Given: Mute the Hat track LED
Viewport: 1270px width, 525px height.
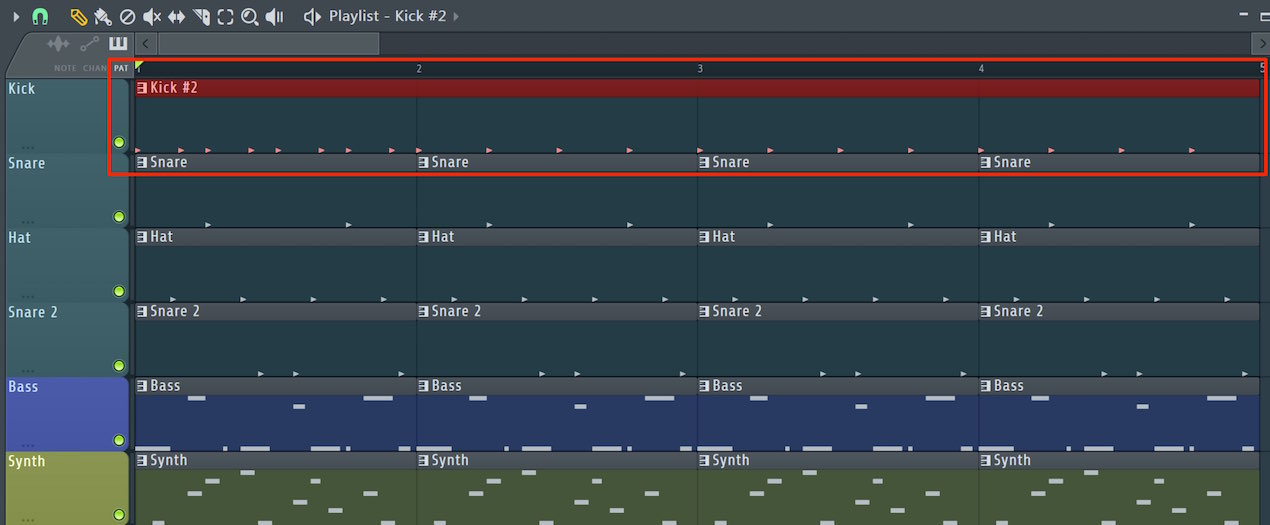Looking at the screenshot, I should click(x=119, y=291).
